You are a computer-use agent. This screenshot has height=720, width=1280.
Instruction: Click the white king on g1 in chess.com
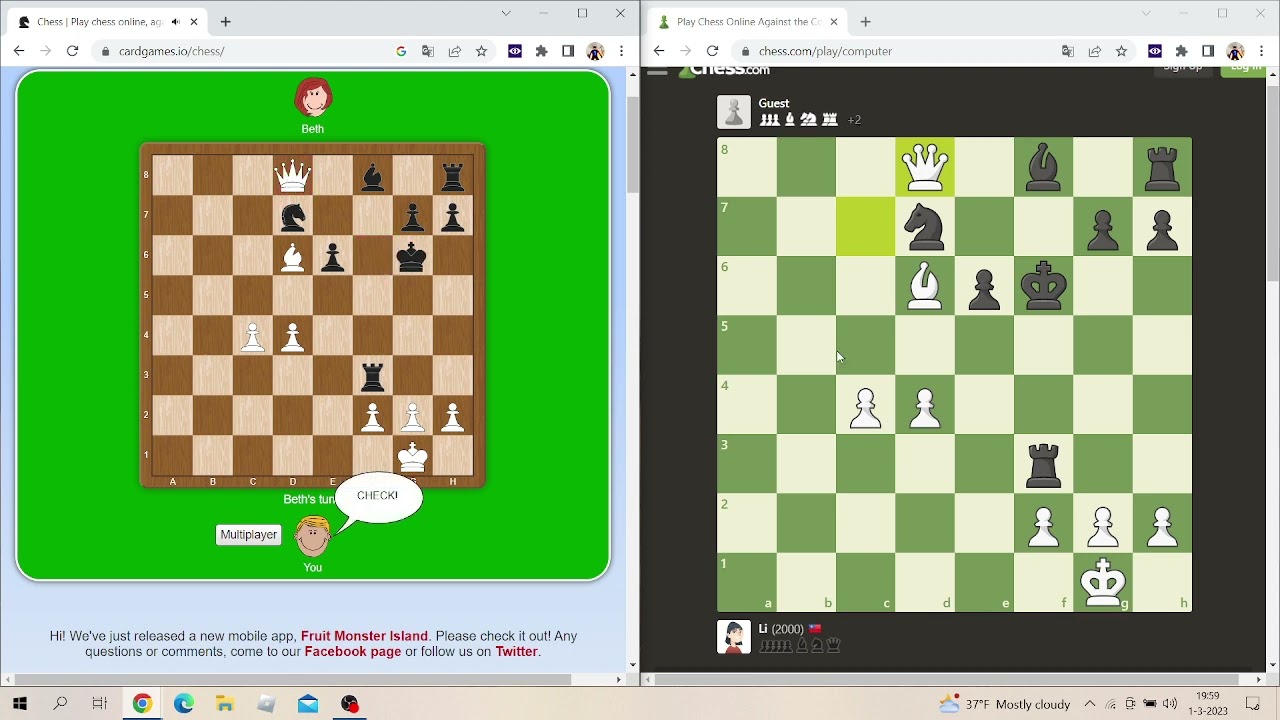tap(1103, 582)
